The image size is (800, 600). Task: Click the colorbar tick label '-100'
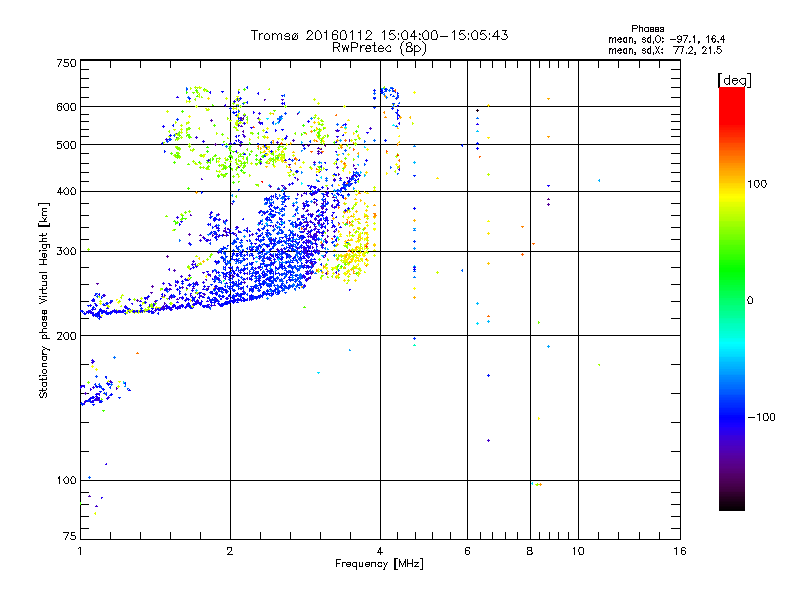761,417
